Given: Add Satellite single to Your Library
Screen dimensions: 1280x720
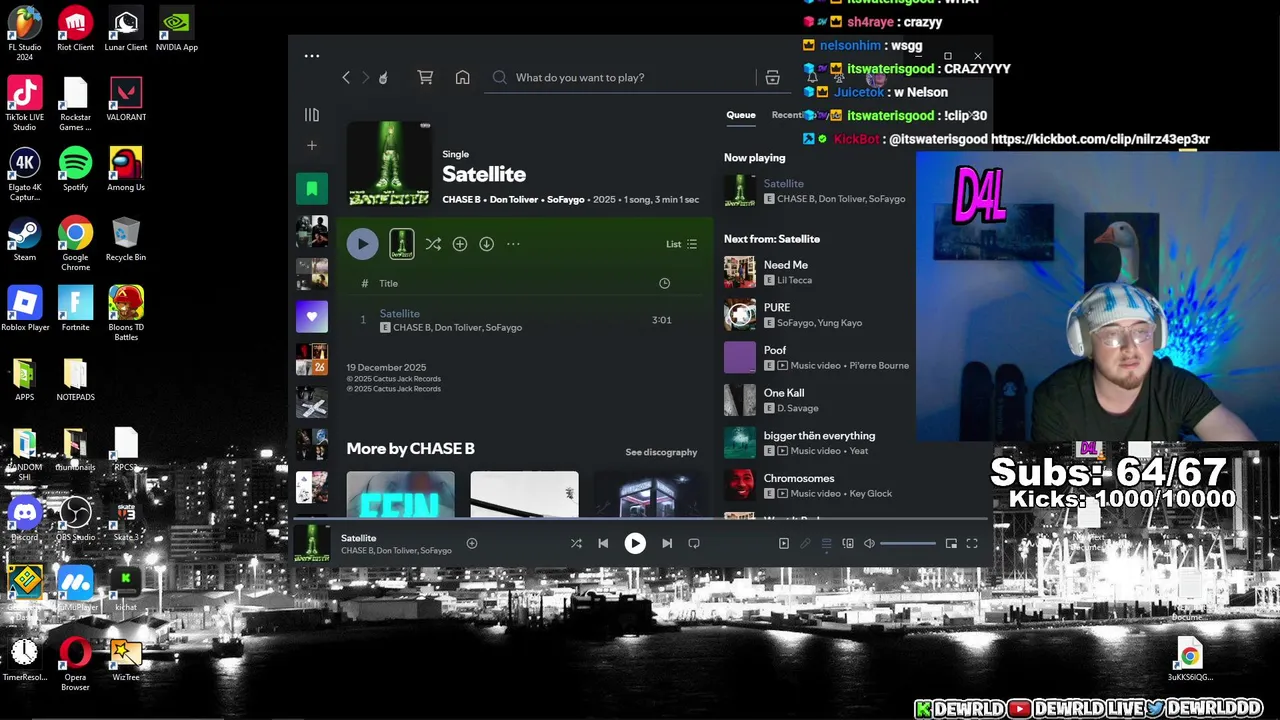Looking at the screenshot, I should [x=460, y=244].
